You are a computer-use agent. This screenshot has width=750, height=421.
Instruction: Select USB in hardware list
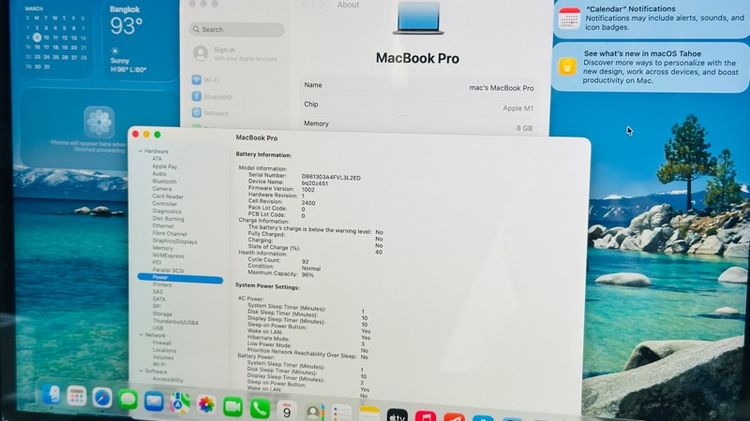158,328
